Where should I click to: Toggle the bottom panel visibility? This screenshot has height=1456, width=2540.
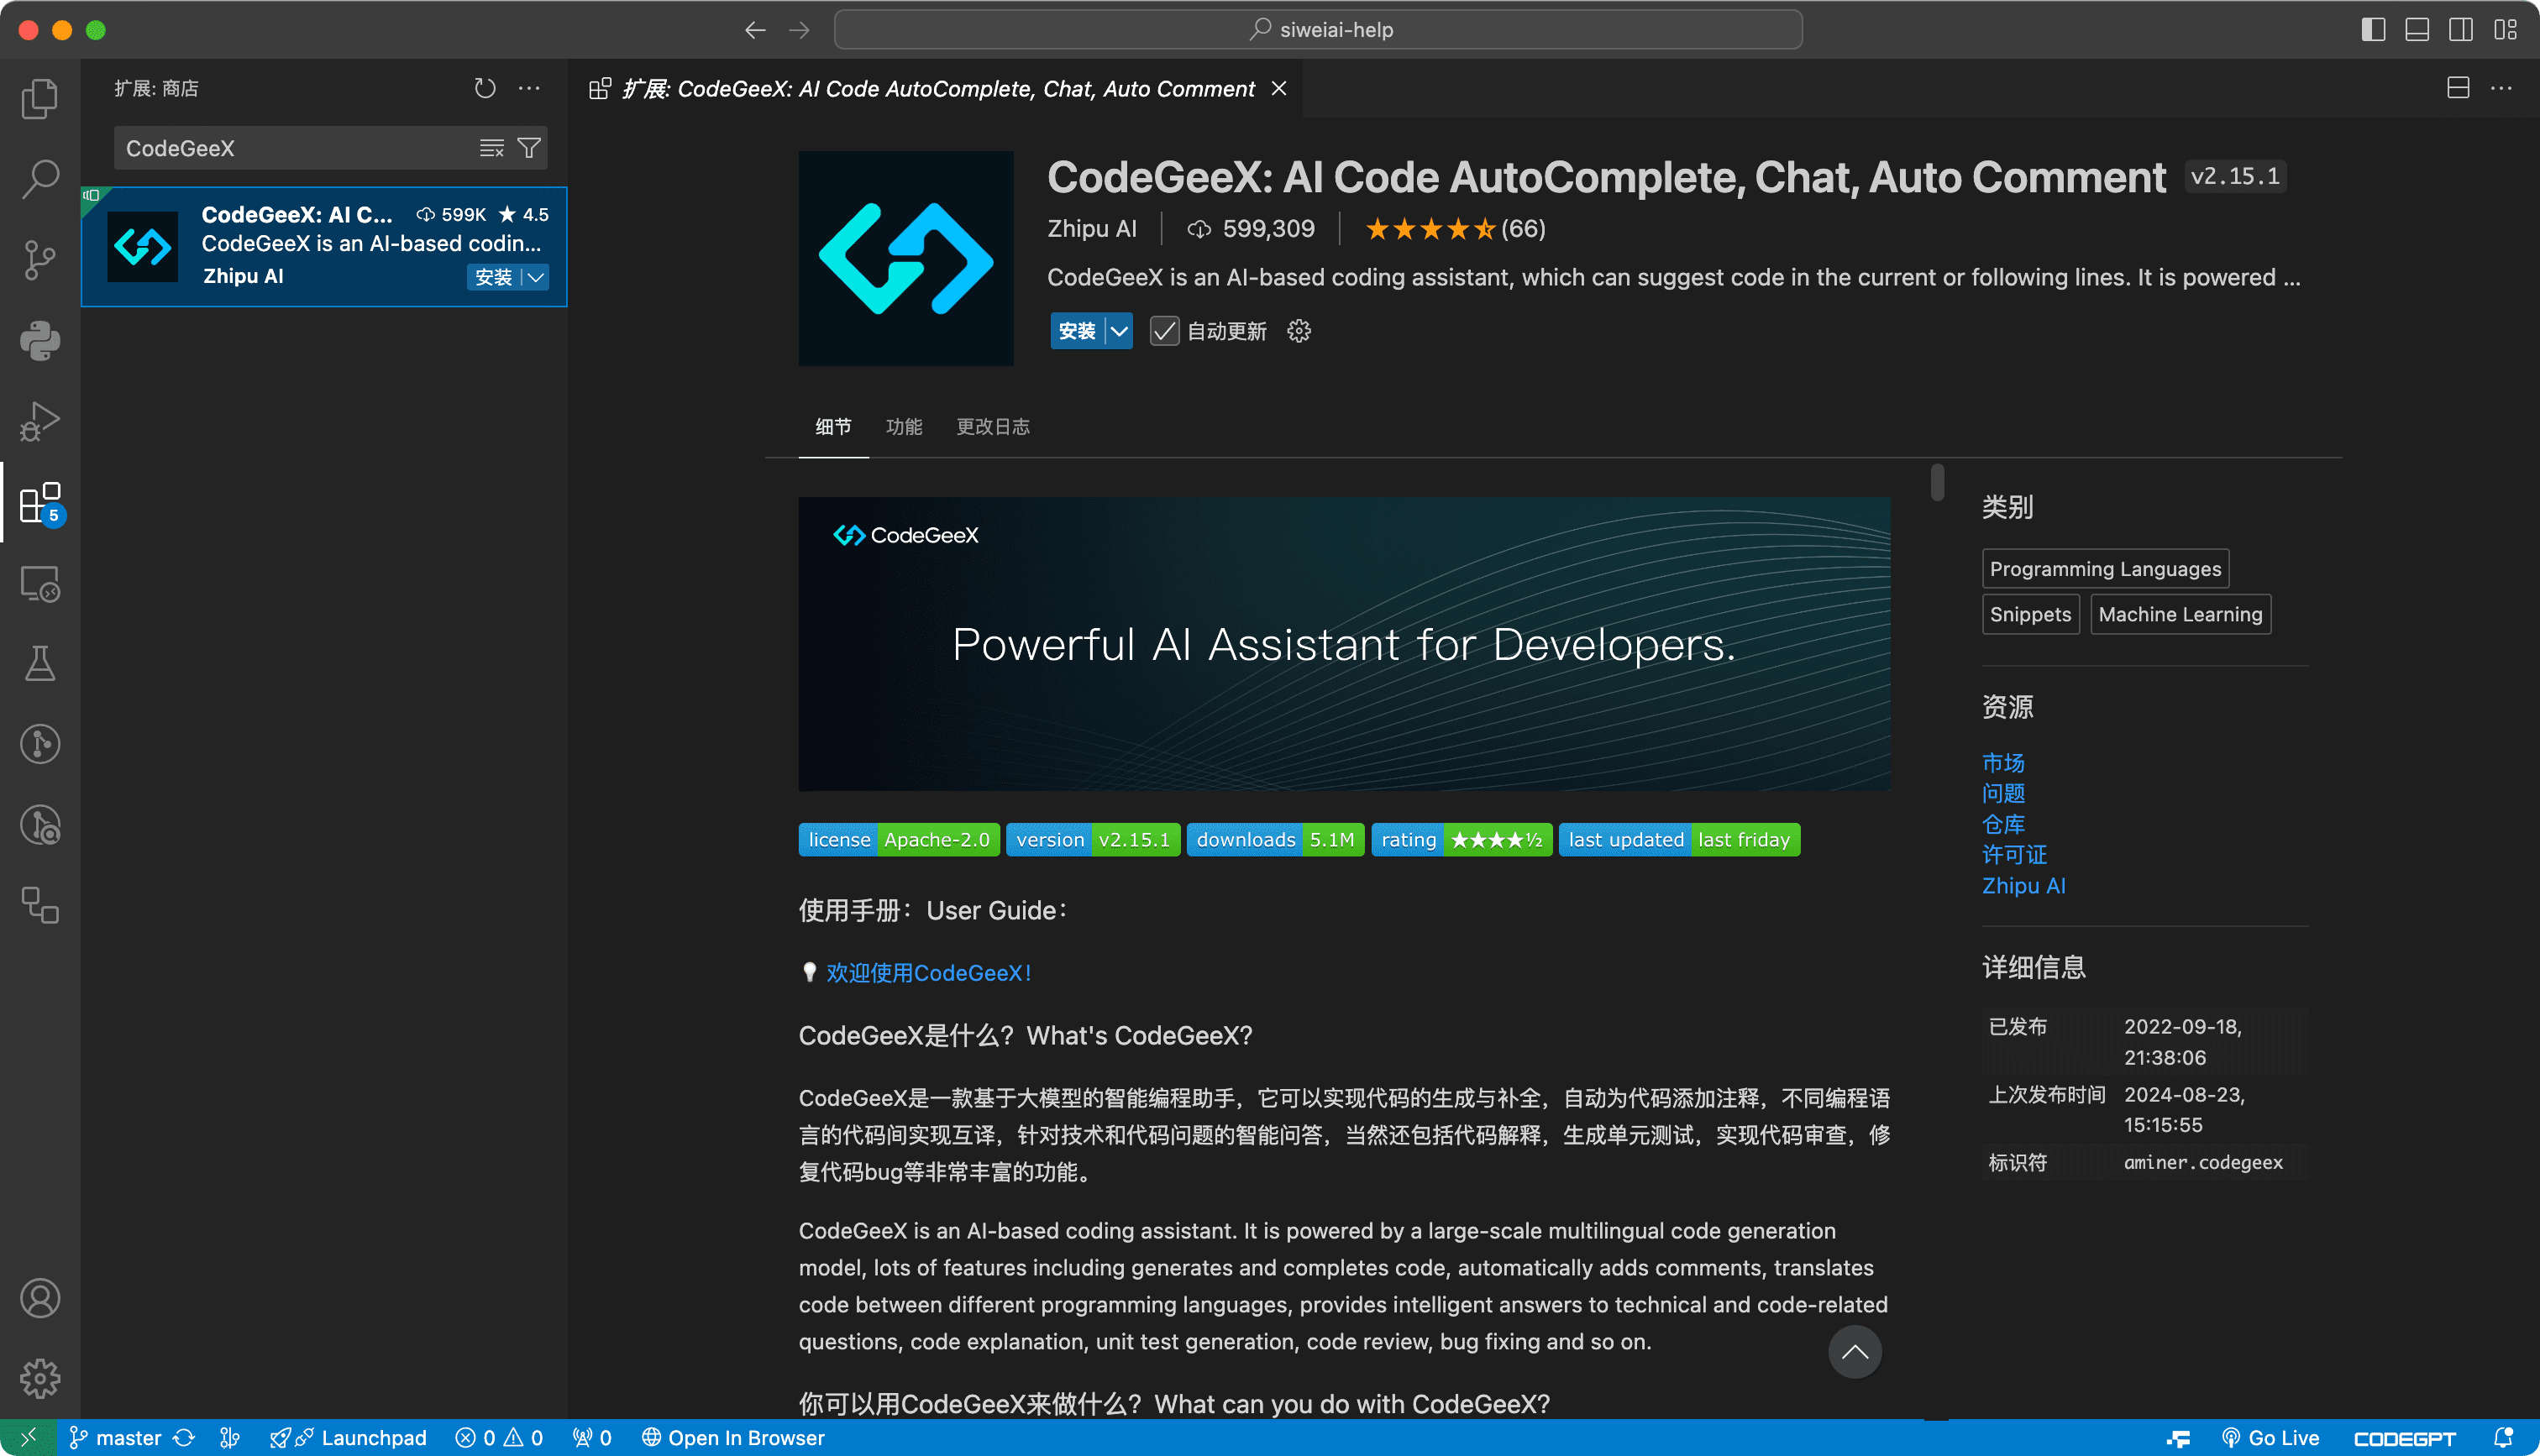coord(2416,29)
